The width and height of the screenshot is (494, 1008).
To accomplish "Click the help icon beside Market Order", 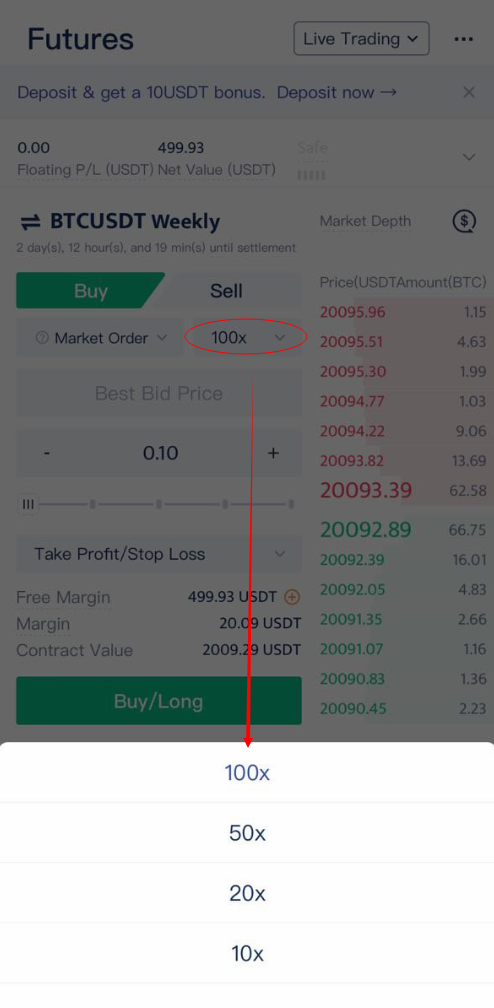I will (42, 338).
